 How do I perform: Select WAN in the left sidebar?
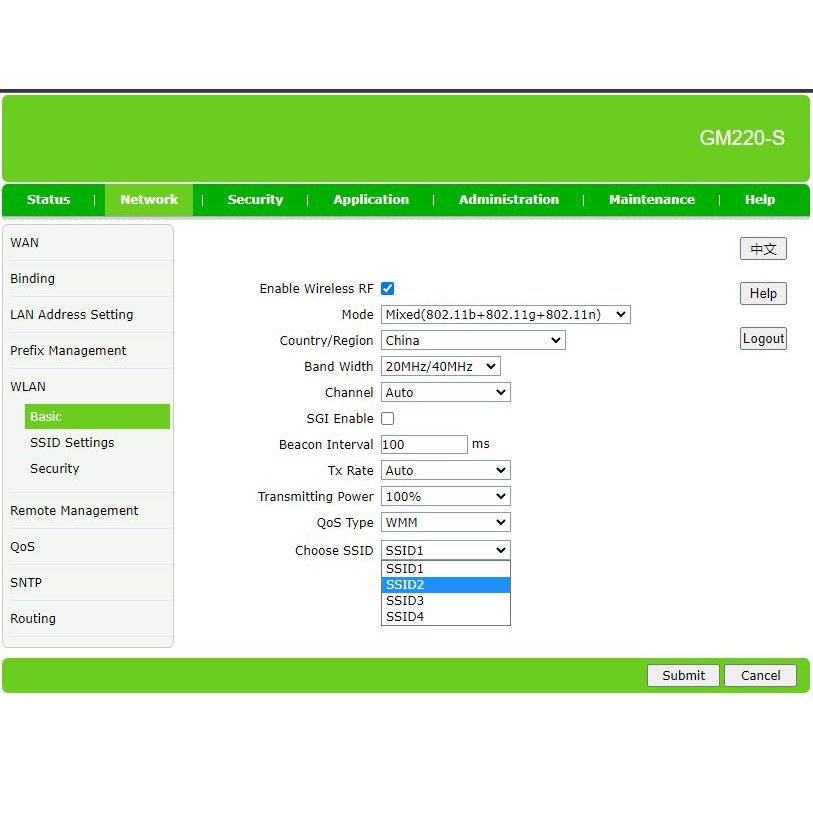click(x=25, y=242)
